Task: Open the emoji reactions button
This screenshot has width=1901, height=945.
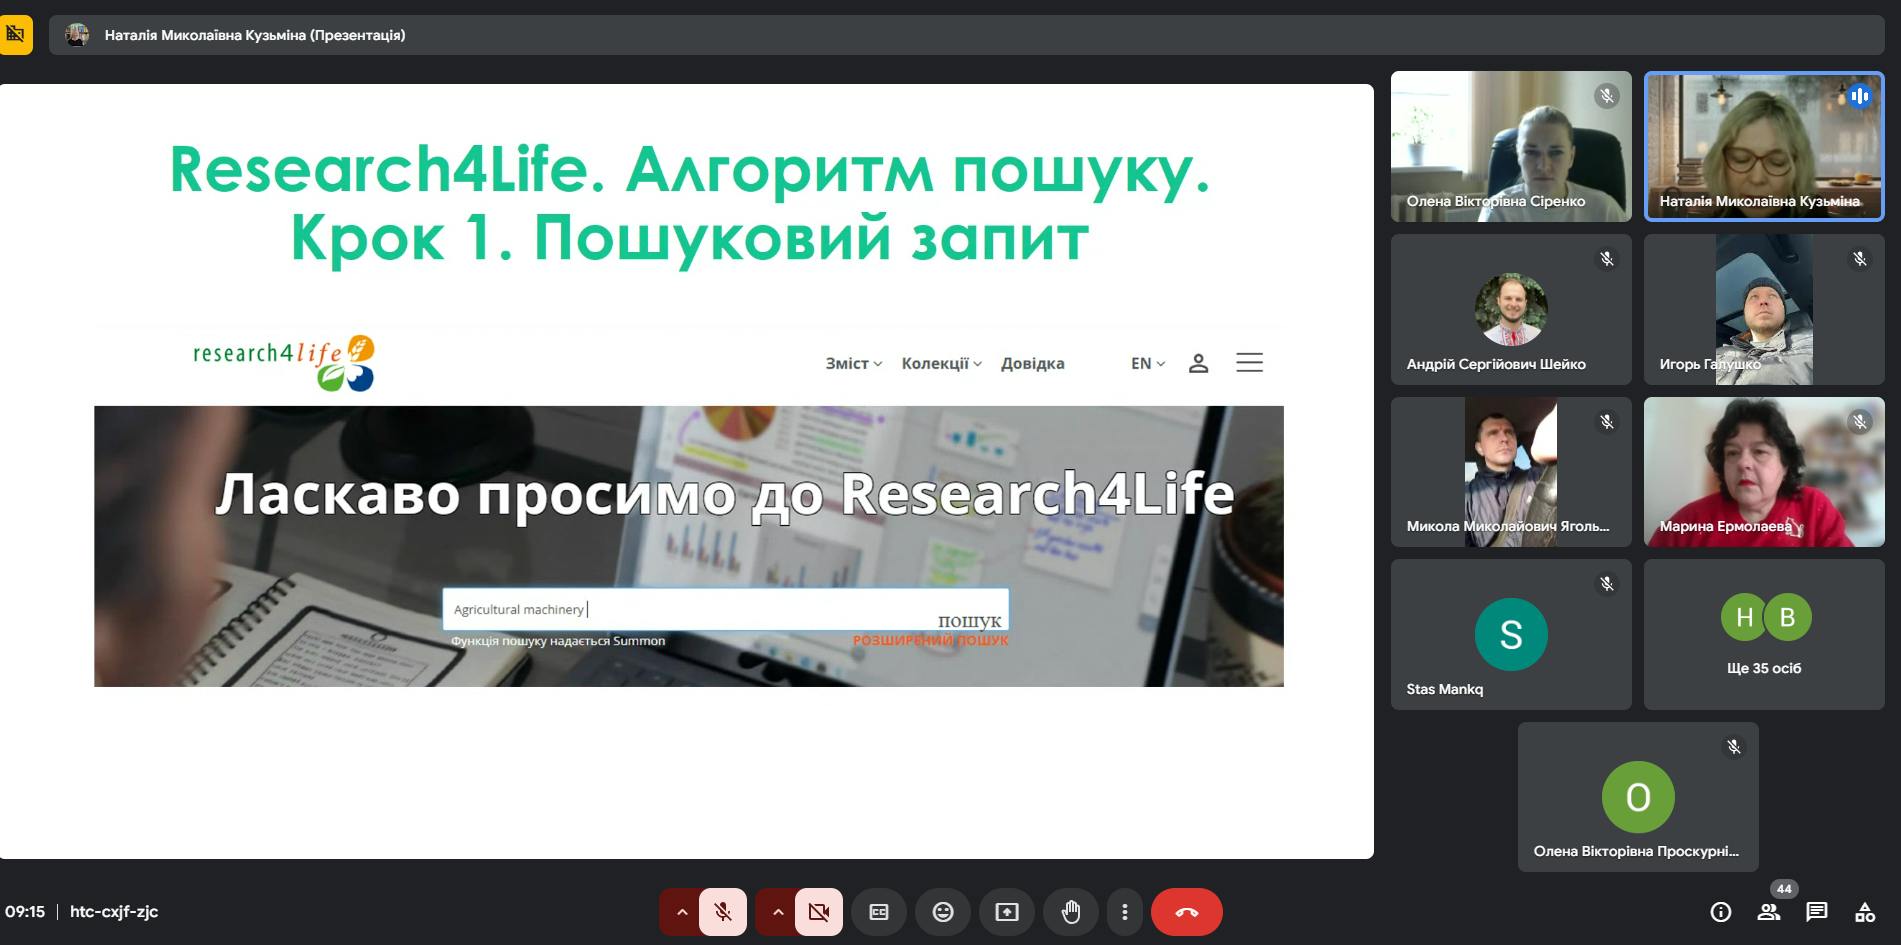Action: coord(943,912)
